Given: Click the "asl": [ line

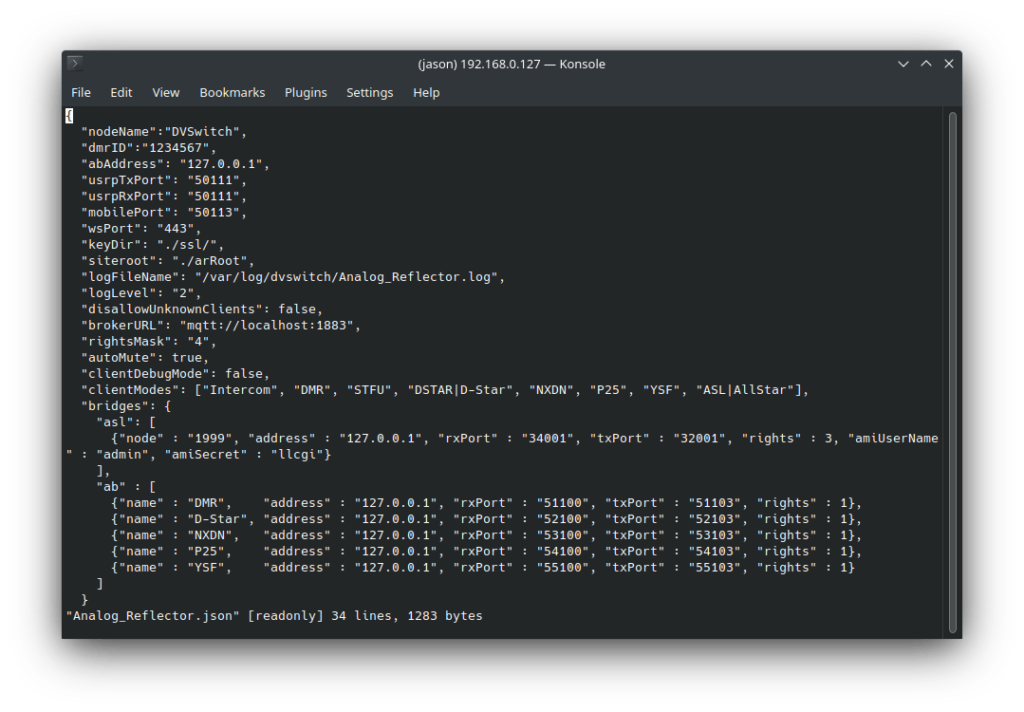Looking at the screenshot, I should [125, 422].
